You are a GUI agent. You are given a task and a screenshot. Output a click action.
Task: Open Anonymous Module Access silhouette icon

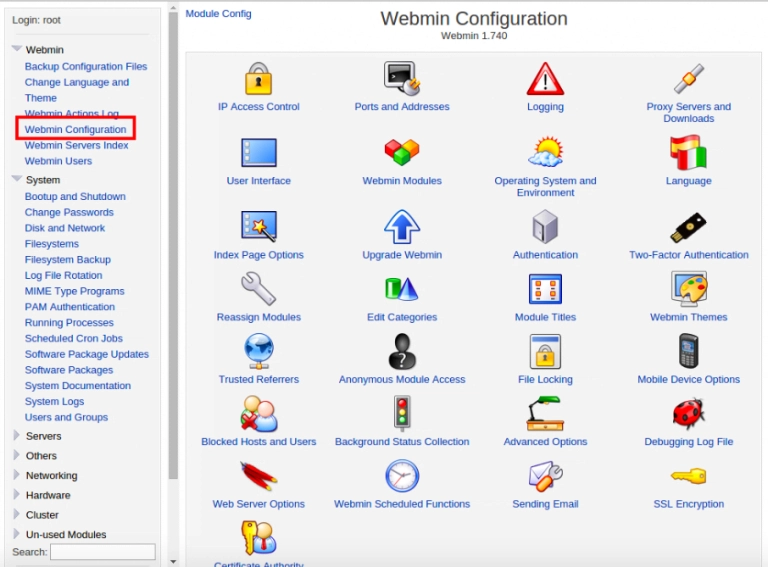(x=402, y=351)
